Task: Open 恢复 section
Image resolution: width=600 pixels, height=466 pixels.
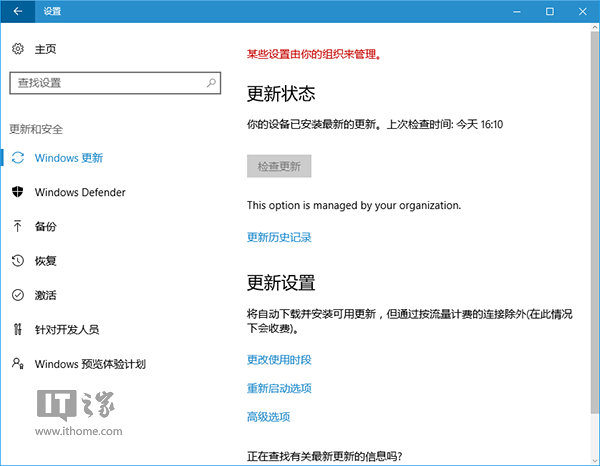Action: point(46,261)
